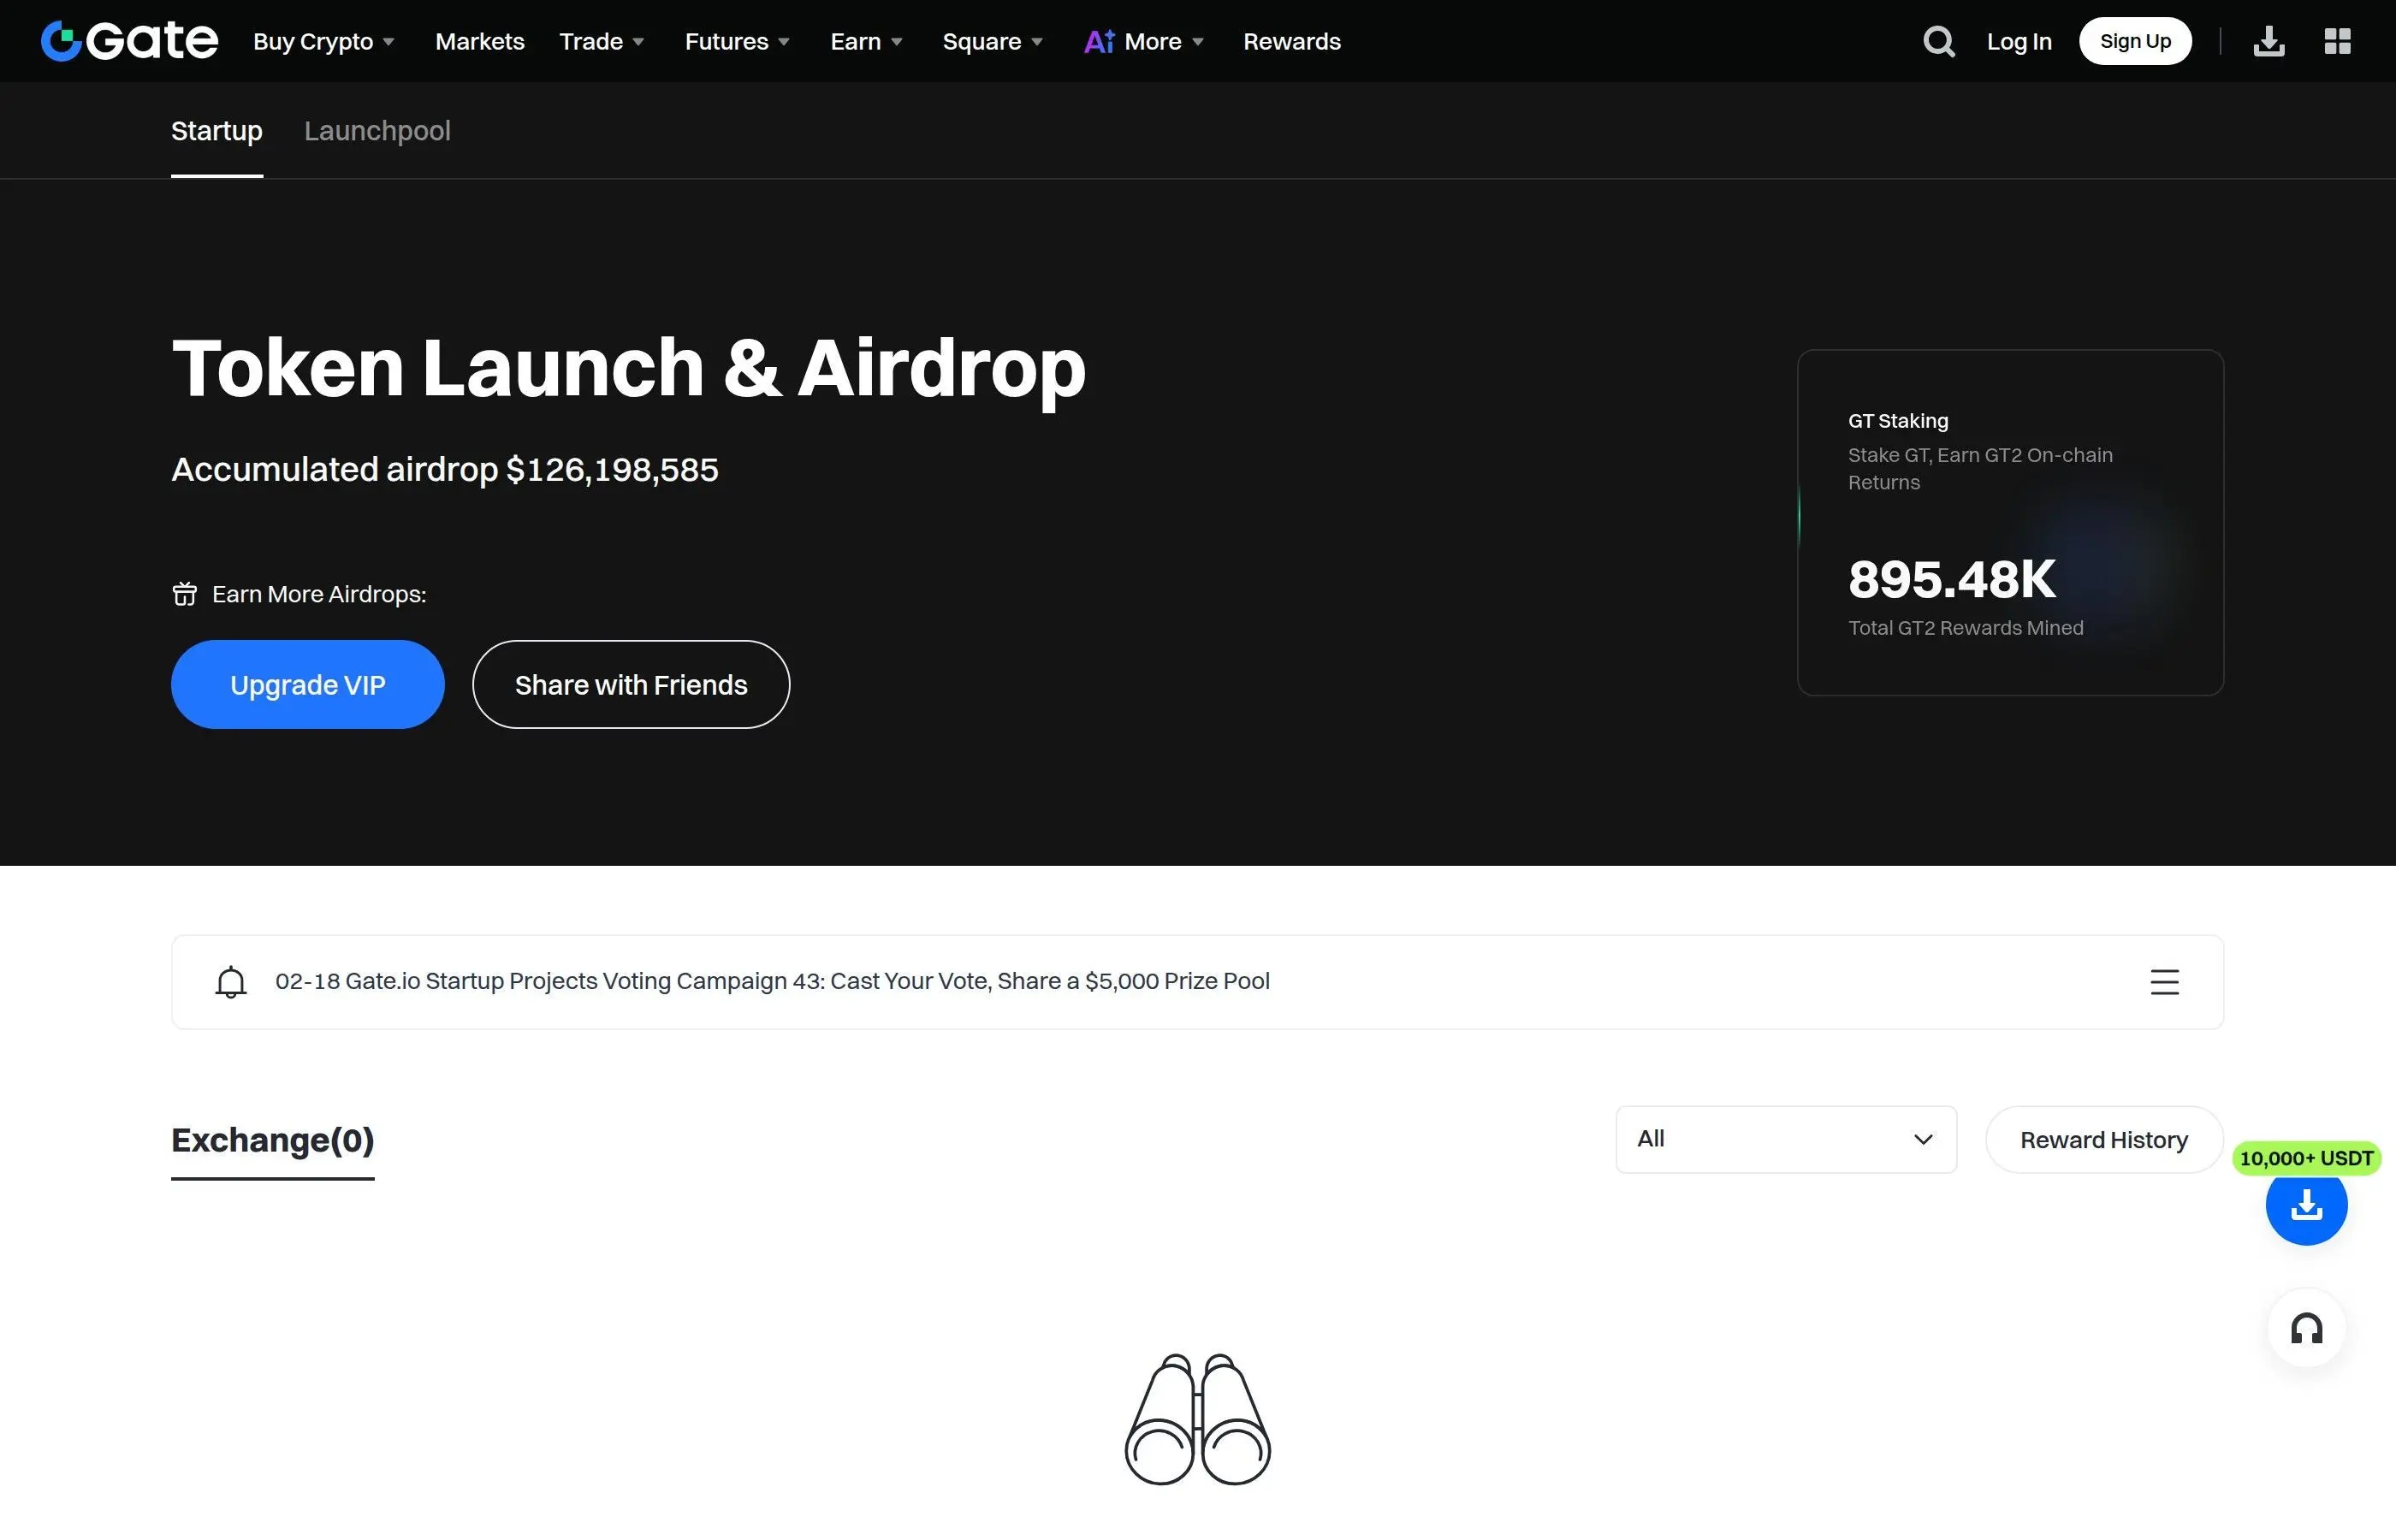
Task: Open the search magnifier icon
Action: [x=1938, y=41]
